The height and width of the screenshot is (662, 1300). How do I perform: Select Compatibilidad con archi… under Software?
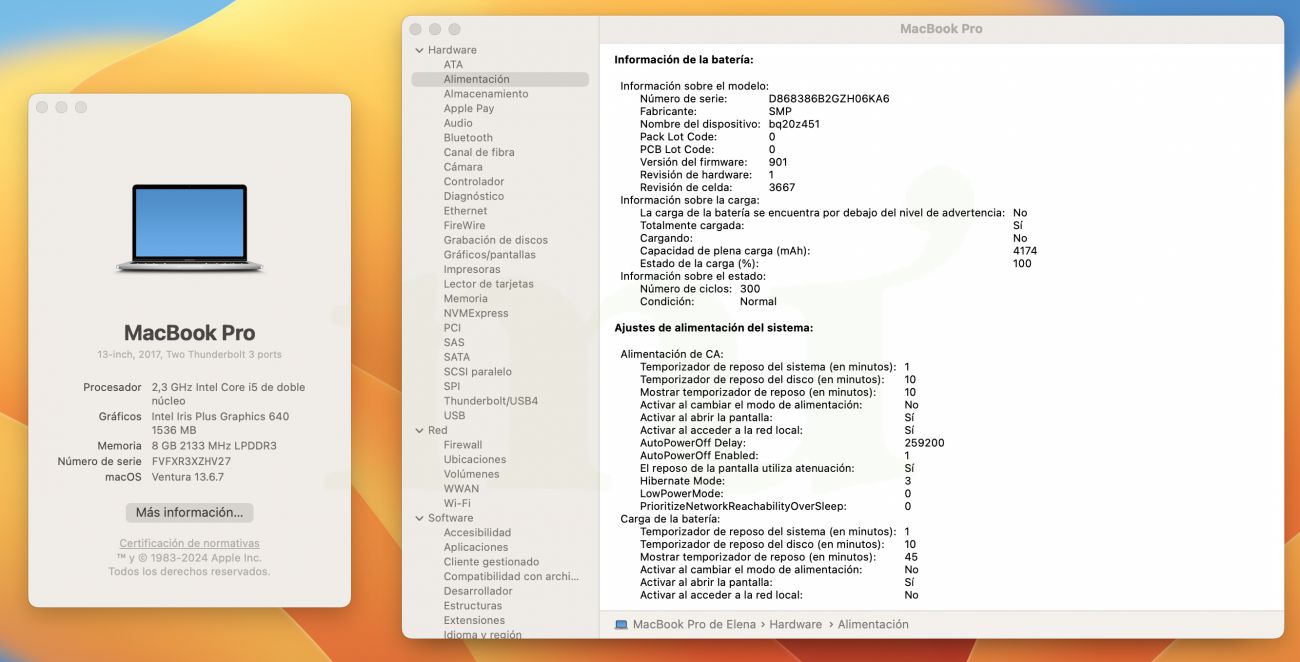pos(511,576)
